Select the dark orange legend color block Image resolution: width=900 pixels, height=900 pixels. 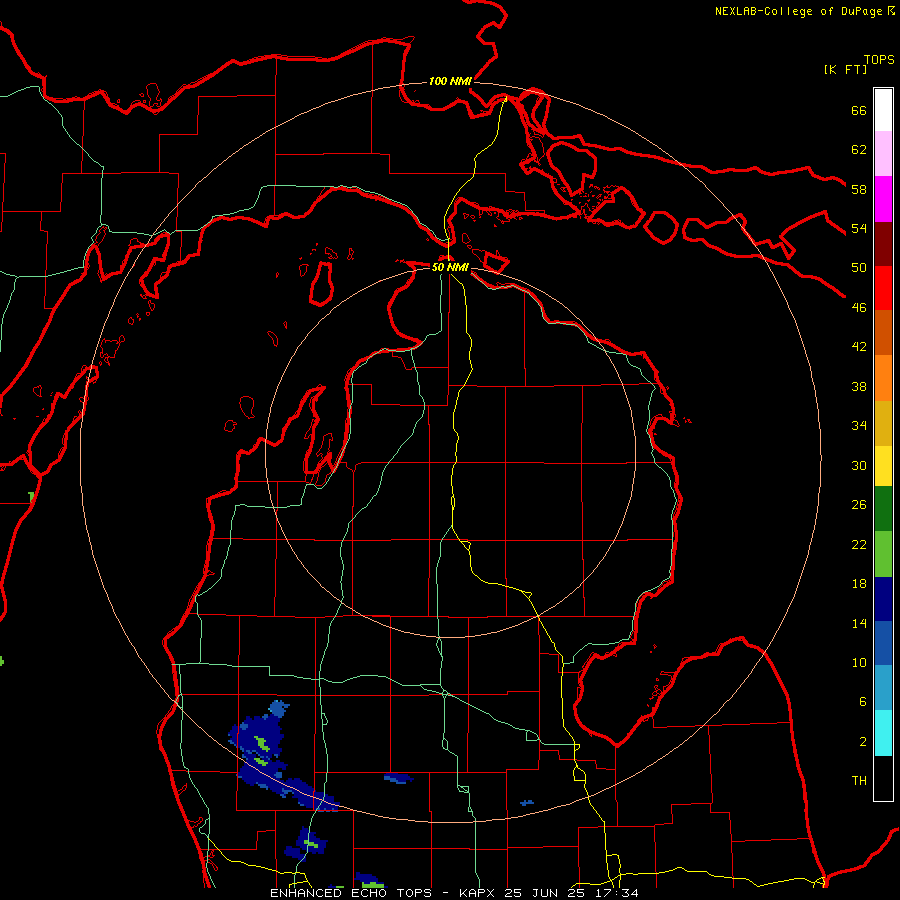[x=883, y=332]
